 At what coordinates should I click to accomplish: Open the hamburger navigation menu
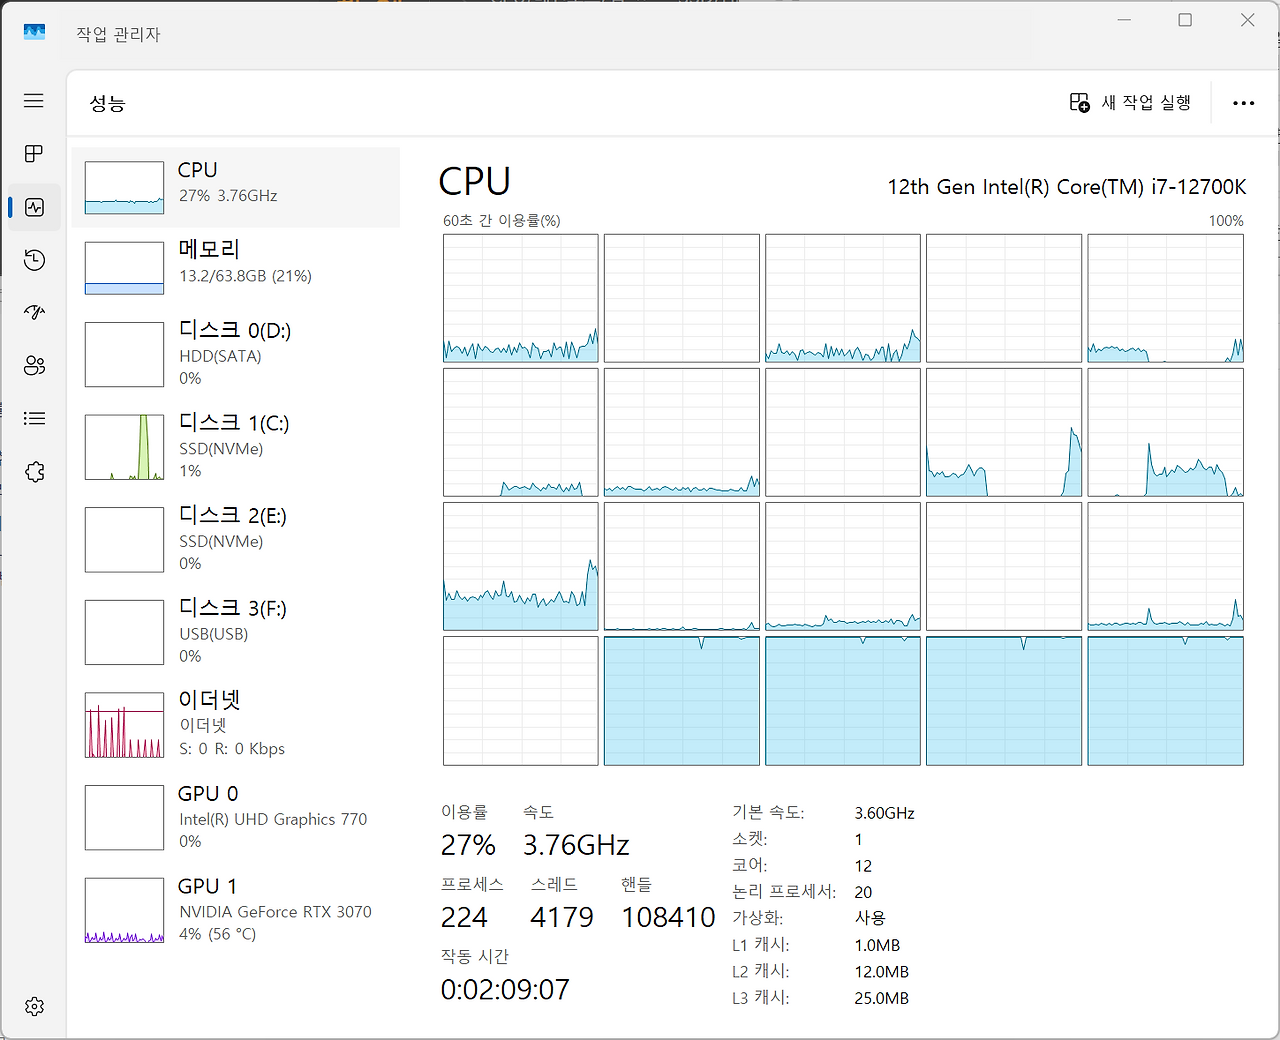click(34, 101)
